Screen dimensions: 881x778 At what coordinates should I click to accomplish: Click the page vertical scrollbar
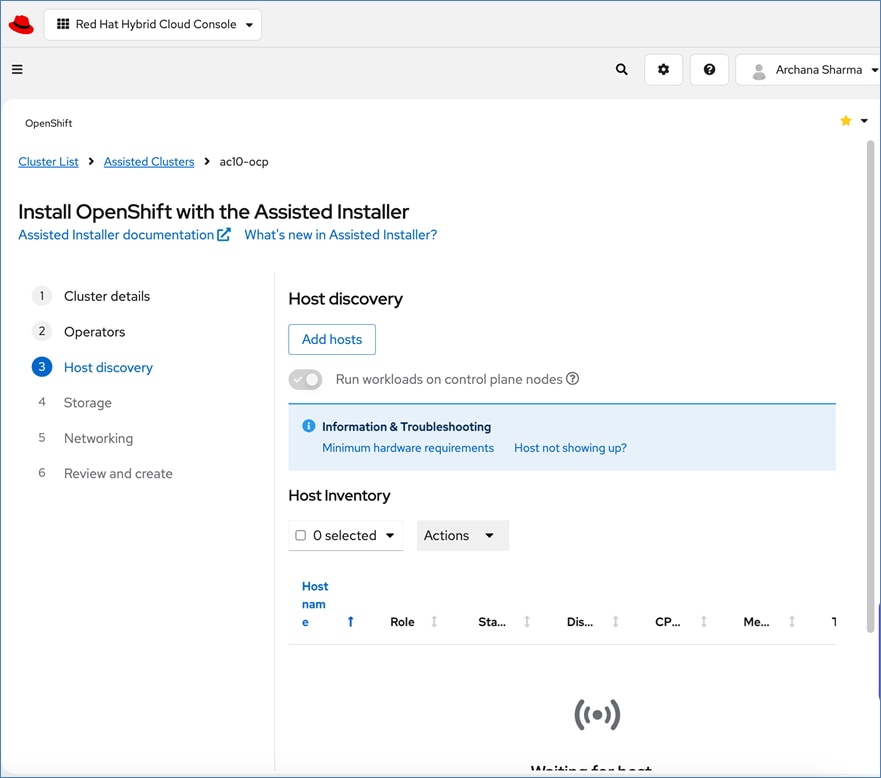871,388
